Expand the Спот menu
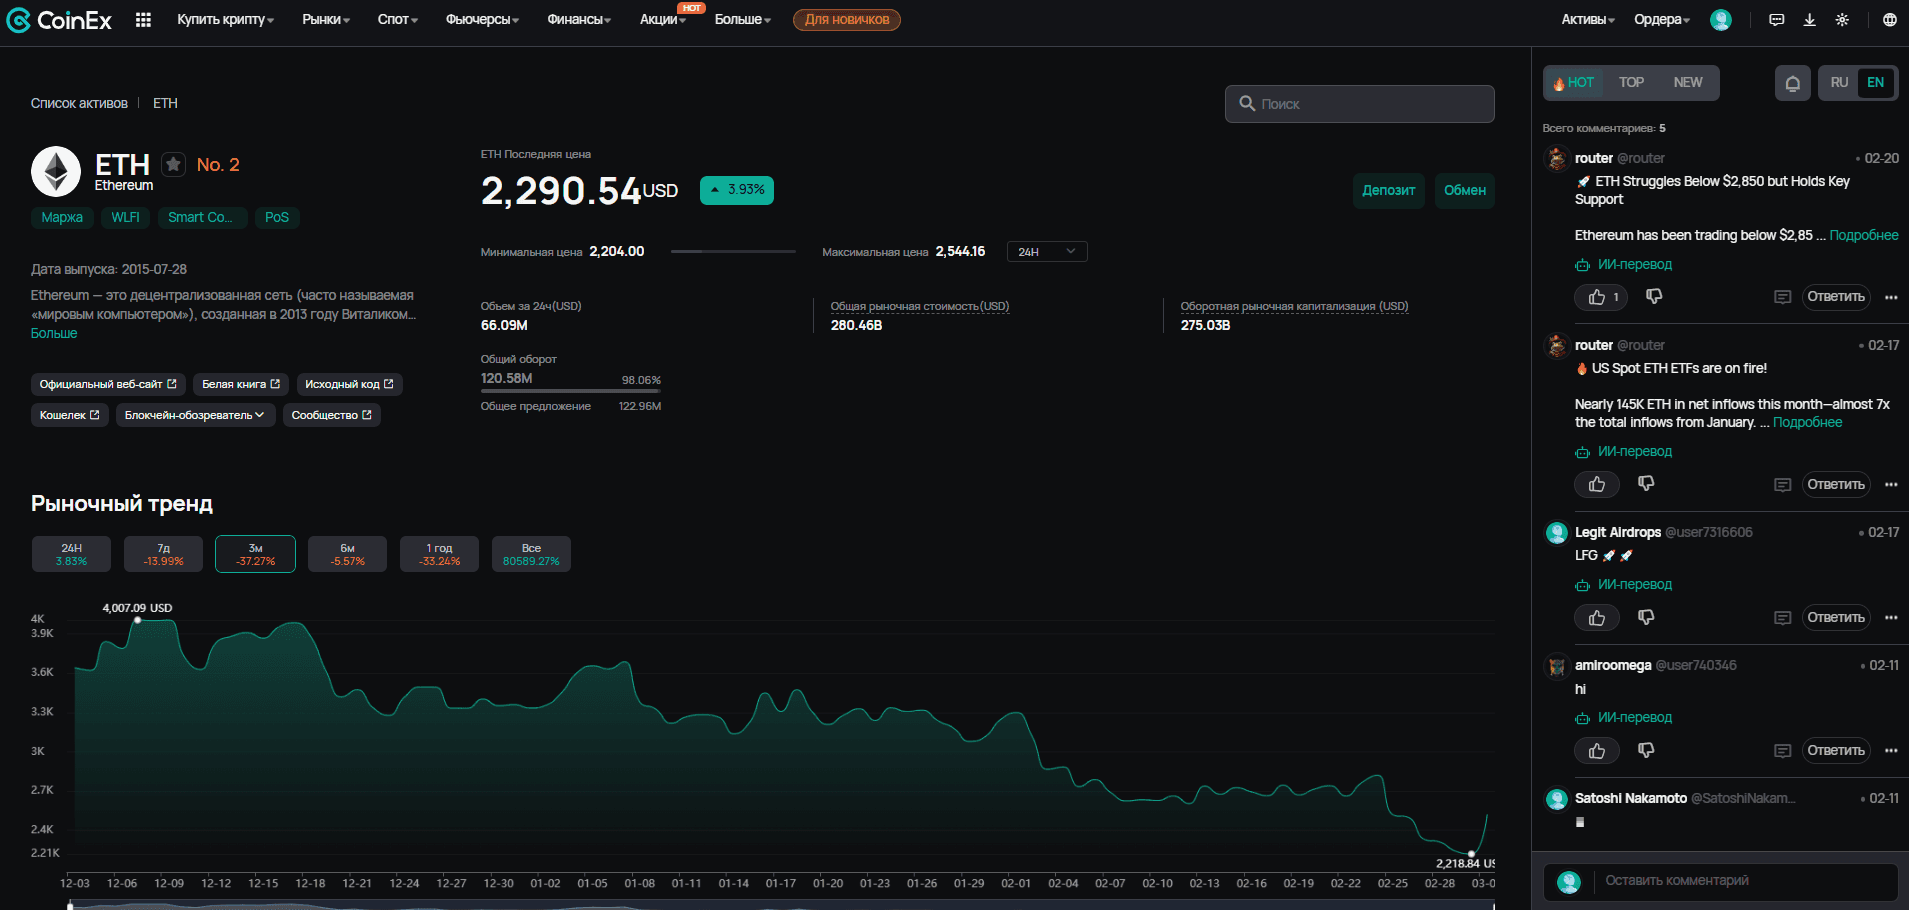The height and width of the screenshot is (910, 1909). tap(397, 20)
